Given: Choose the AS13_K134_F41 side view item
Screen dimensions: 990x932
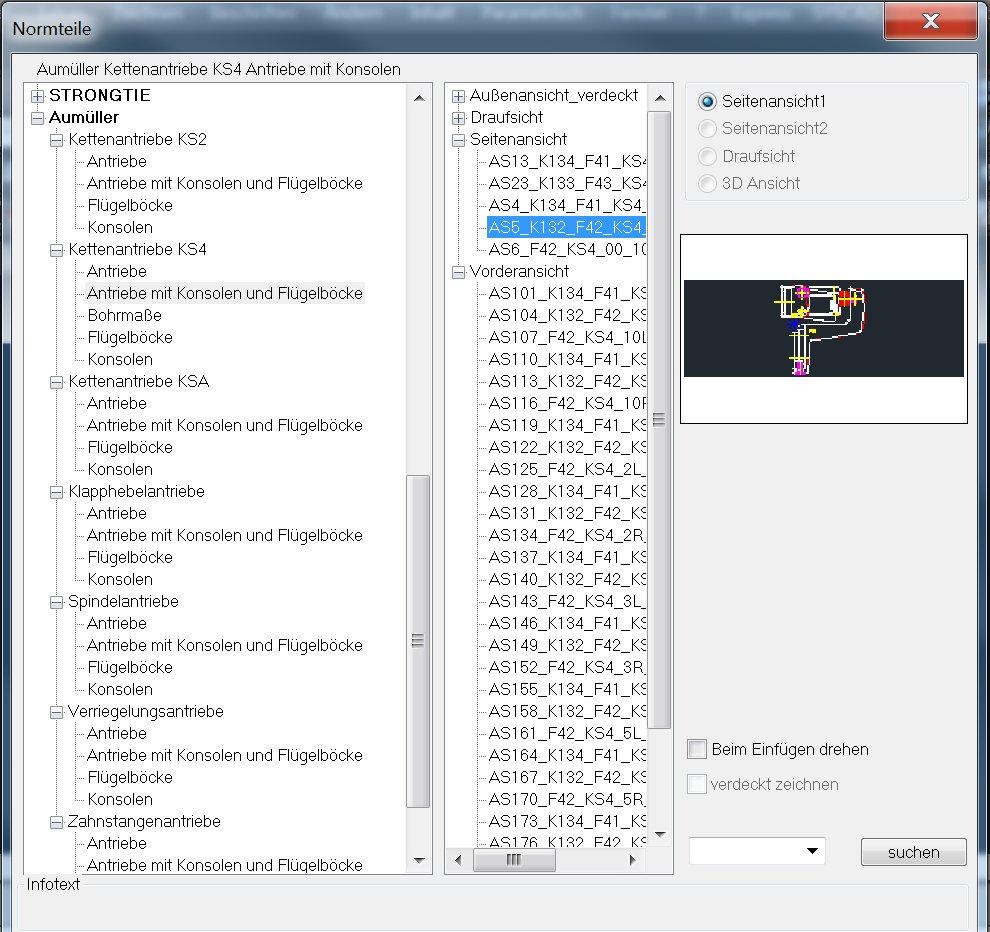Looking at the screenshot, I should coord(566,162).
